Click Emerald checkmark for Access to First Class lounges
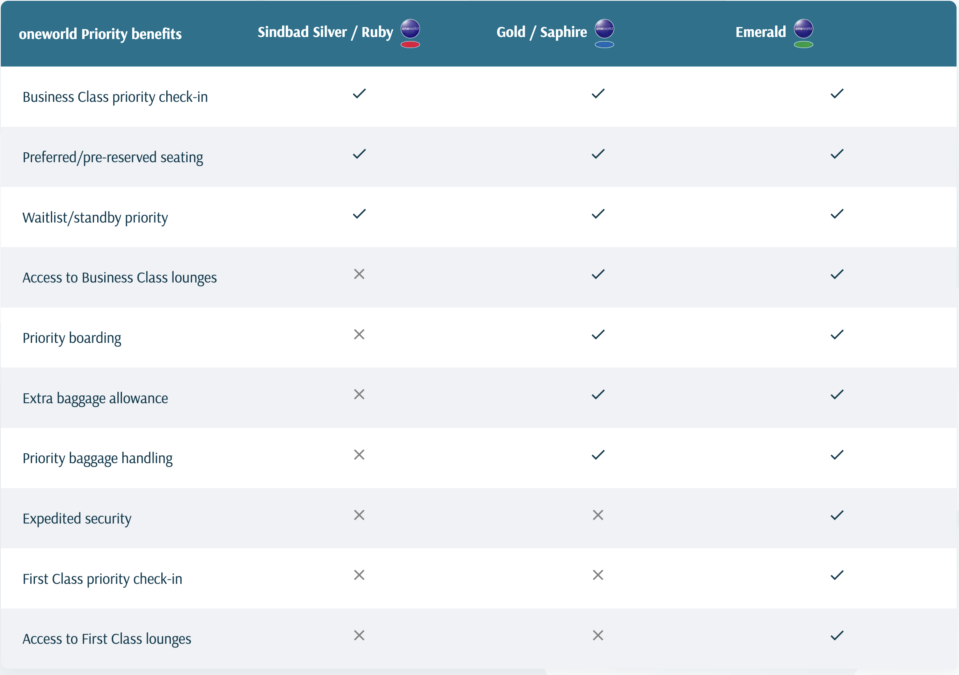Image resolution: width=959 pixels, height=675 pixels. (837, 635)
